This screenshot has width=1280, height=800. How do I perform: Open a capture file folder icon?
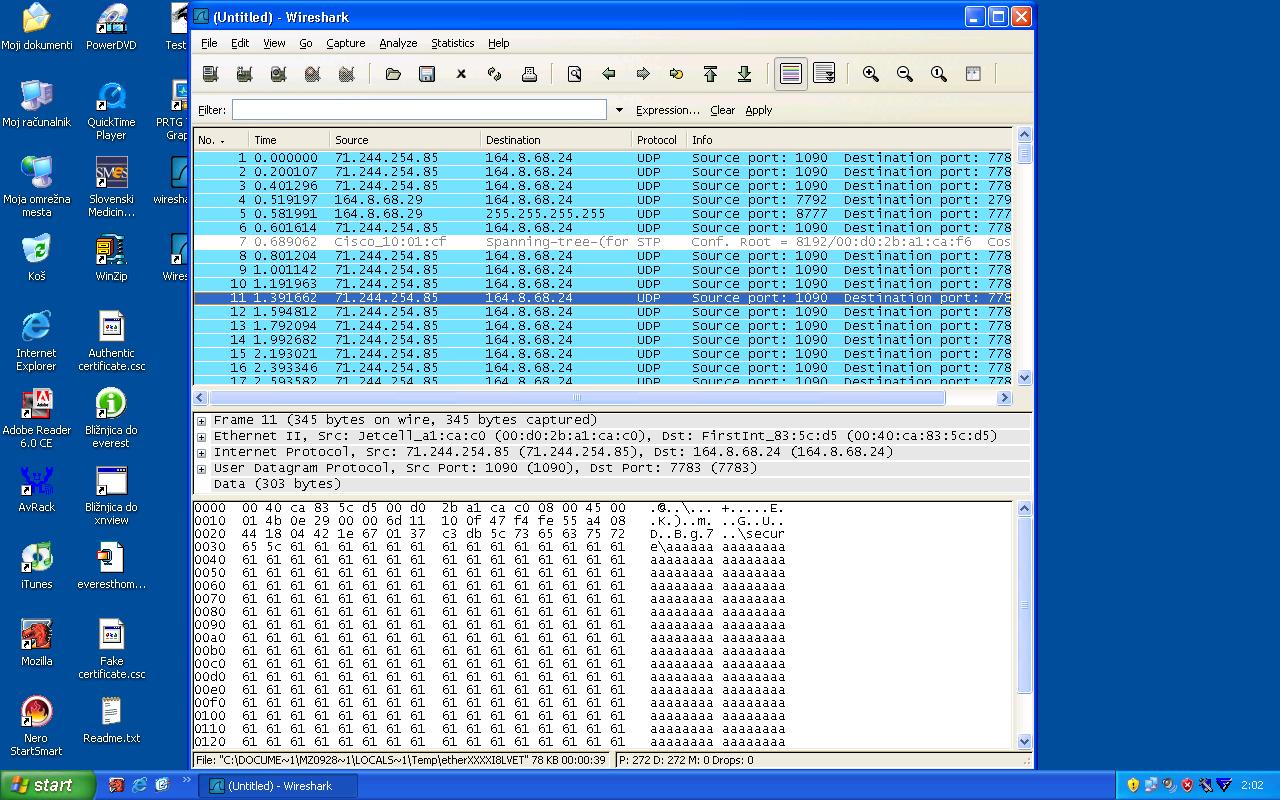(x=393, y=74)
